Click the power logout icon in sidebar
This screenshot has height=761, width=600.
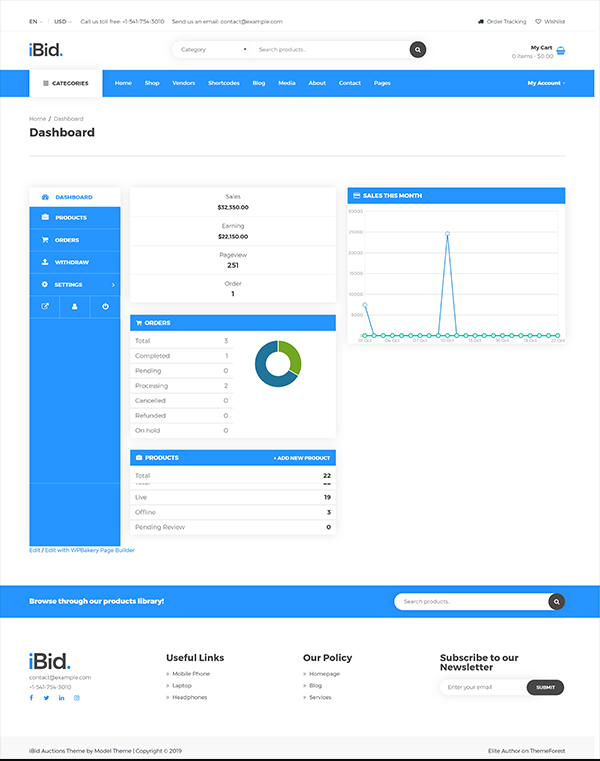coord(105,306)
